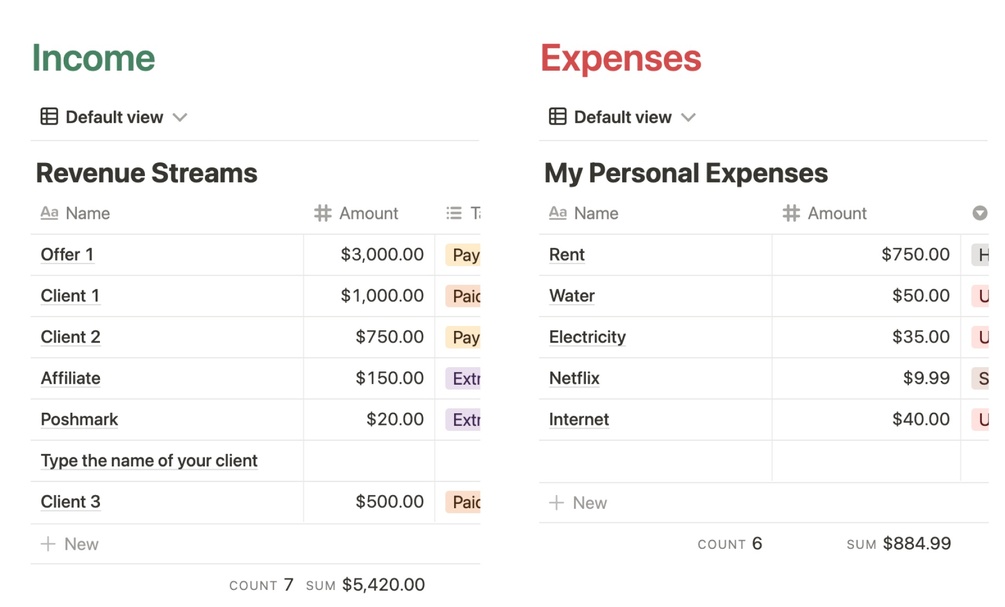The height and width of the screenshot is (607, 1005).
Task: Click the purple tag on Affiliate row
Action: [x=465, y=379]
